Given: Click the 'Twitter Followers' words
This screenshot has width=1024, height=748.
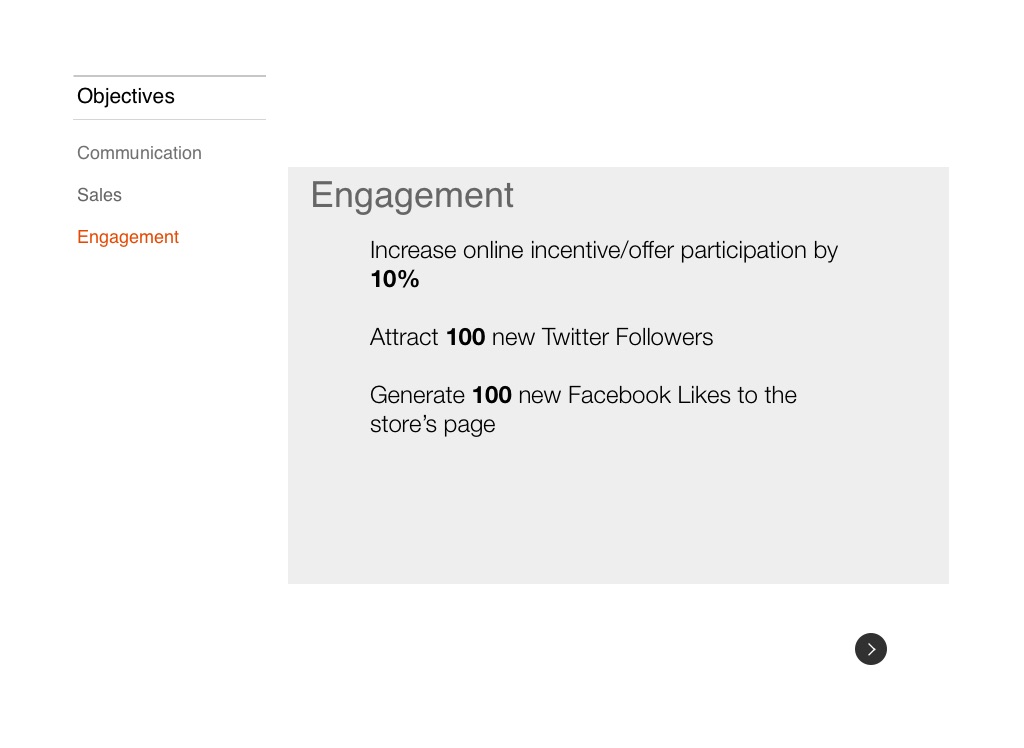Looking at the screenshot, I should (x=628, y=337).
